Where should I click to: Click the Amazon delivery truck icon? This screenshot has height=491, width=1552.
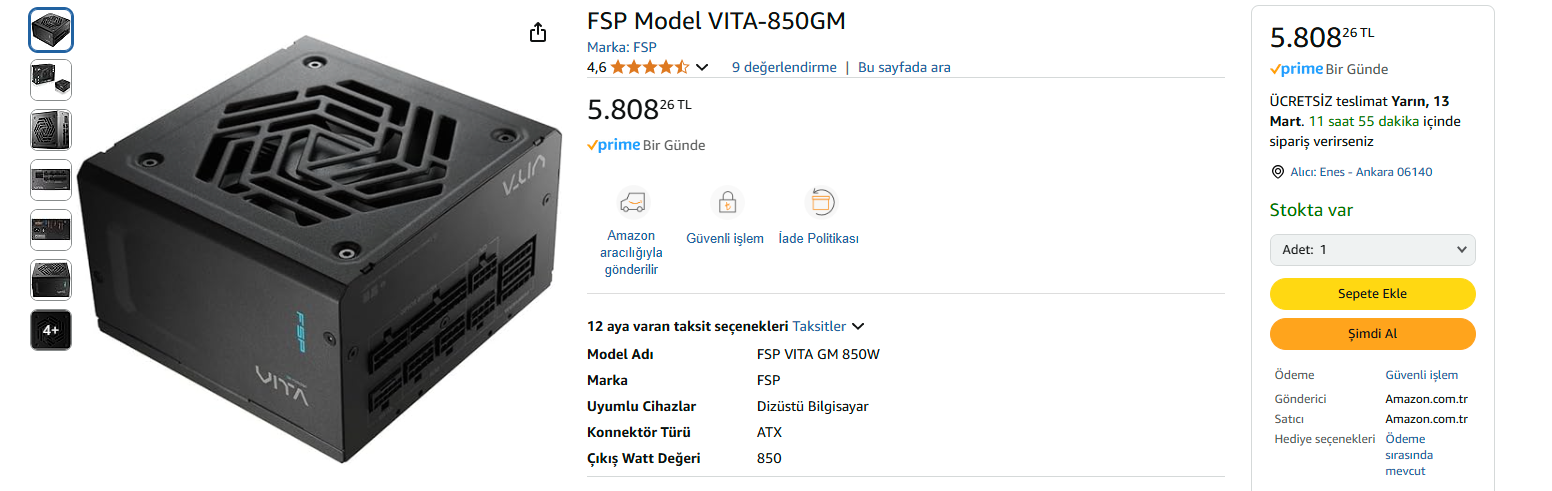632,203
